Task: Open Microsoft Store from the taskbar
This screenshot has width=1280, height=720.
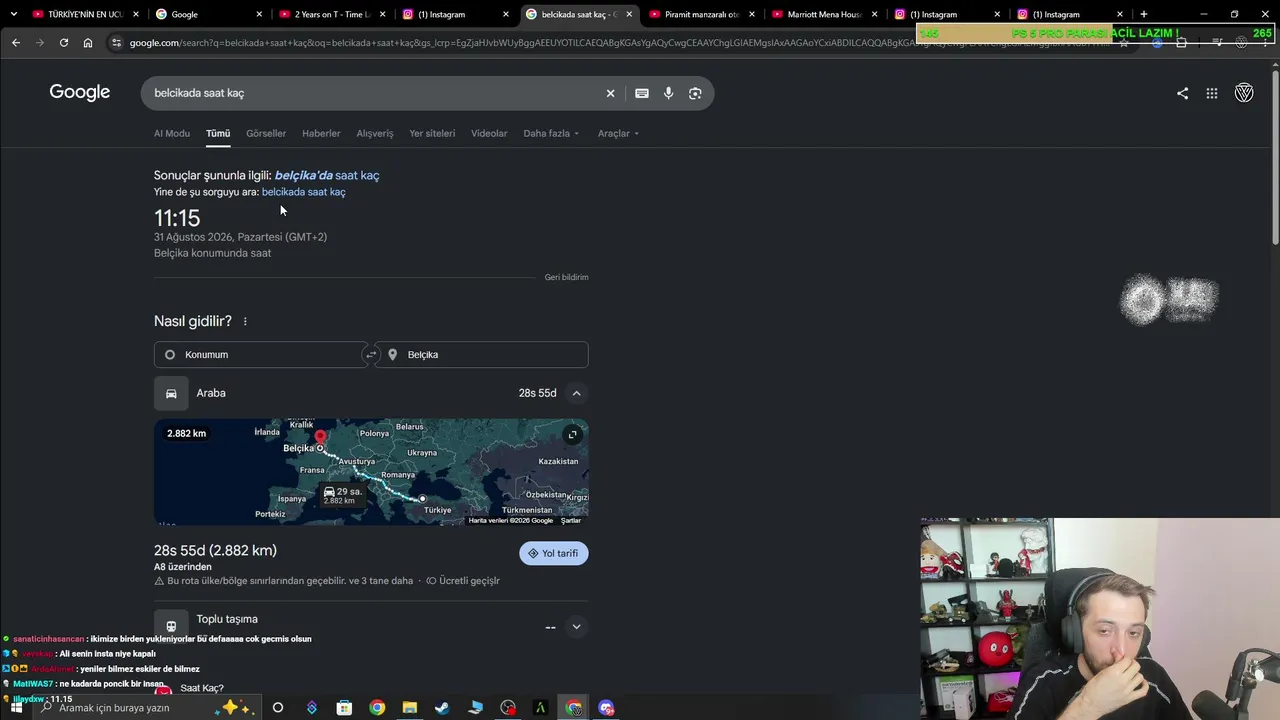Action: pyautogui.click(x=344, y=708)
